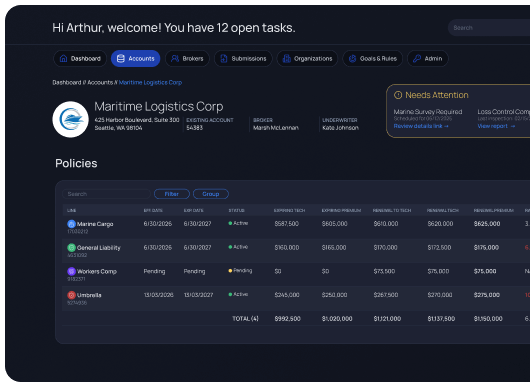Viewport: 530px width, 387px height.
Task: Open the View report link
Action: 496,126
